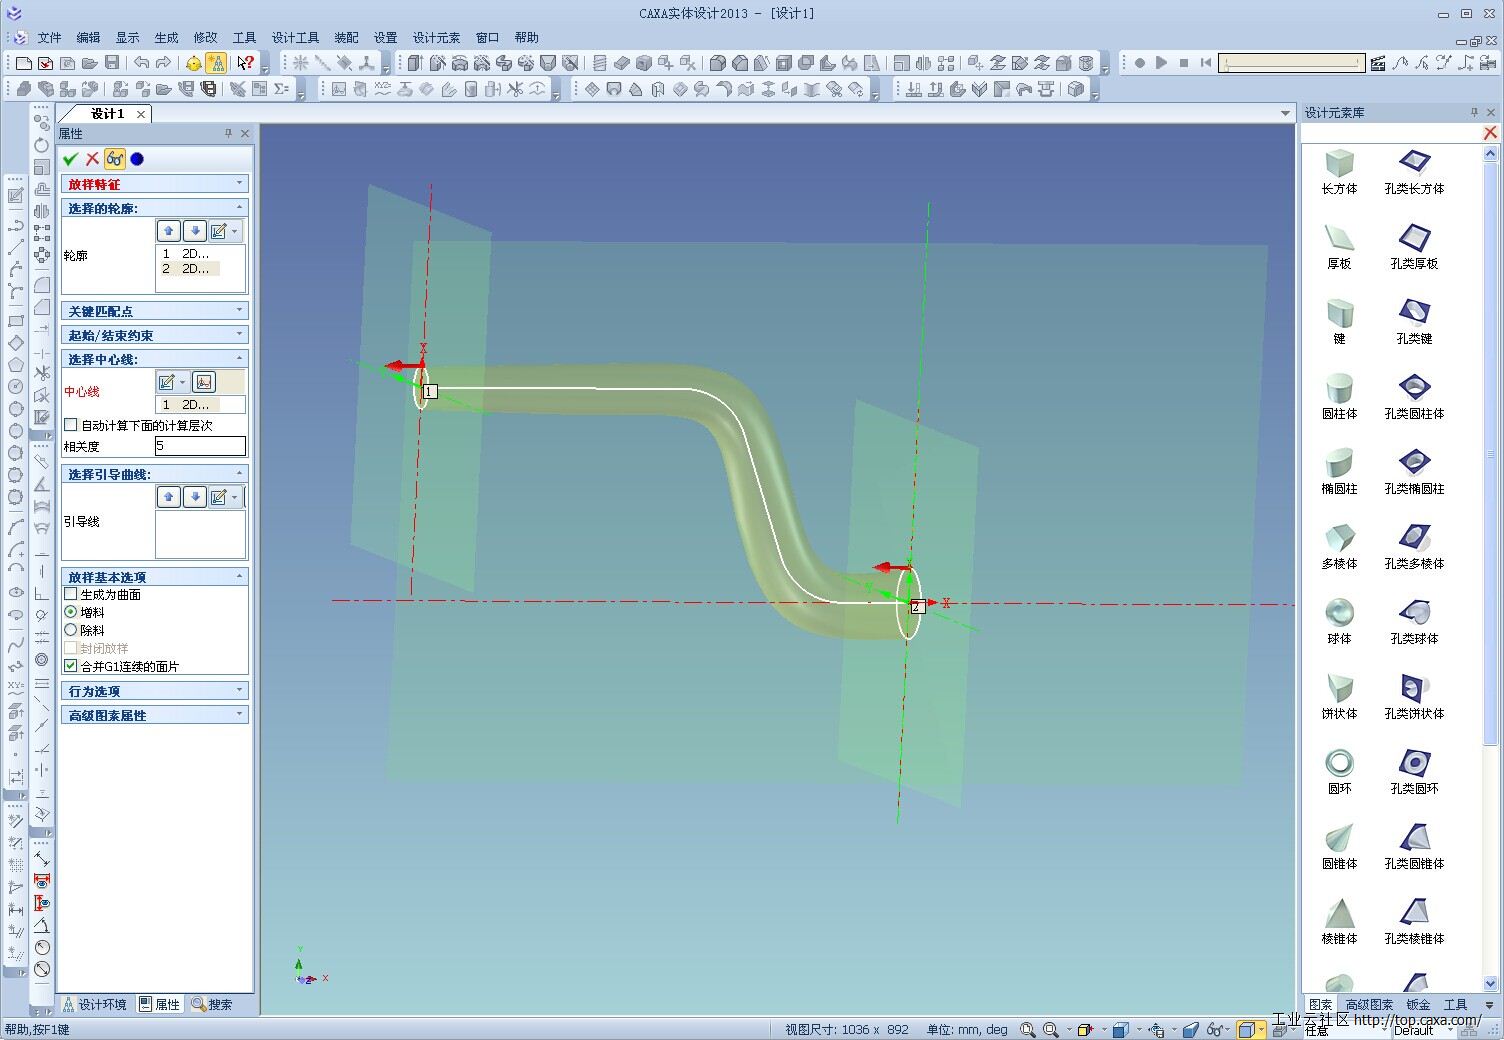Screen dimensions: 1504x1040
Task: Pin the 属性 panel
Action: (228, 133)
